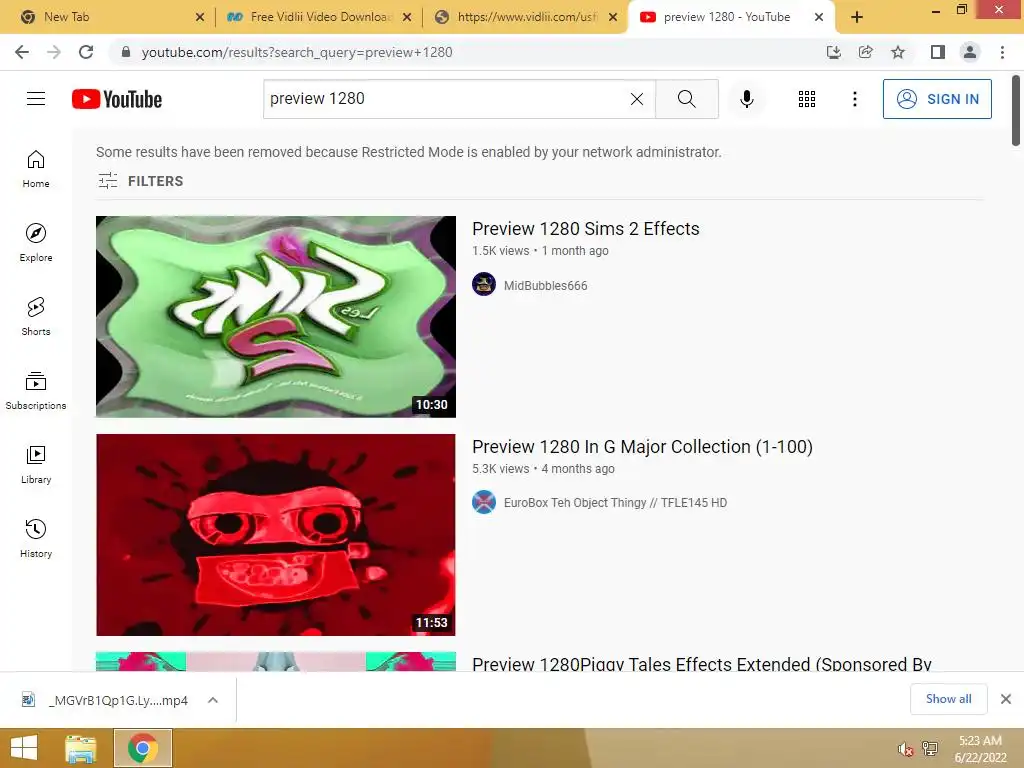Open History in the sidebar
This screenshot has height=768, width=1024.
coord(36,539)
